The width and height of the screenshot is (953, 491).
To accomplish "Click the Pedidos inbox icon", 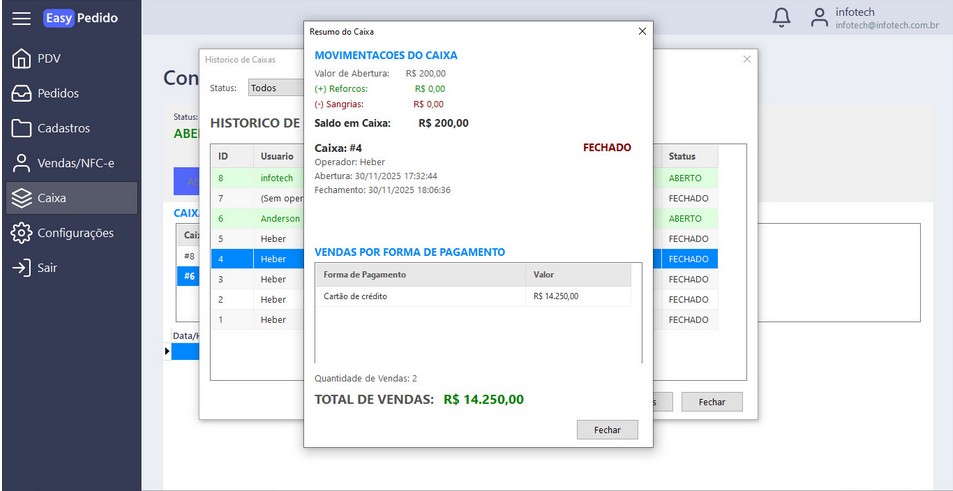I will [21, 94].
